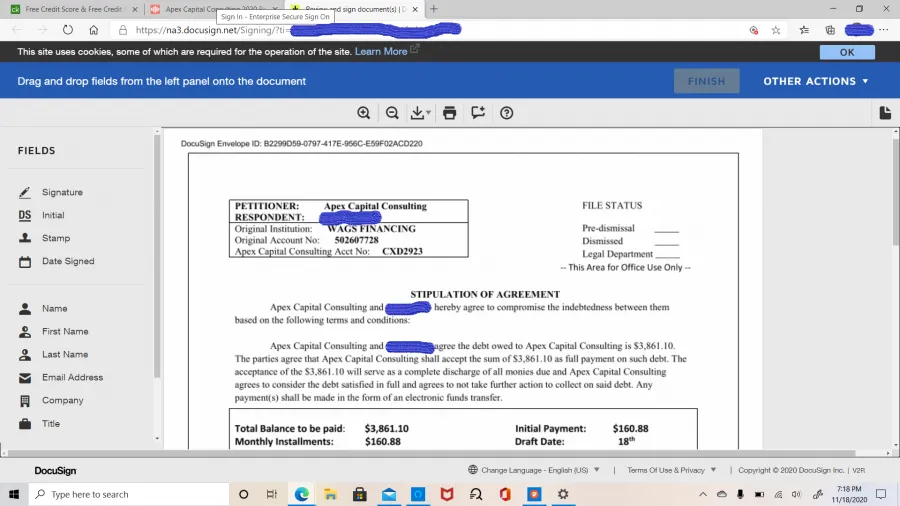900x506 pixels.
Task: Close the Free Credit Score tab
Action: (x=135, y=9)
